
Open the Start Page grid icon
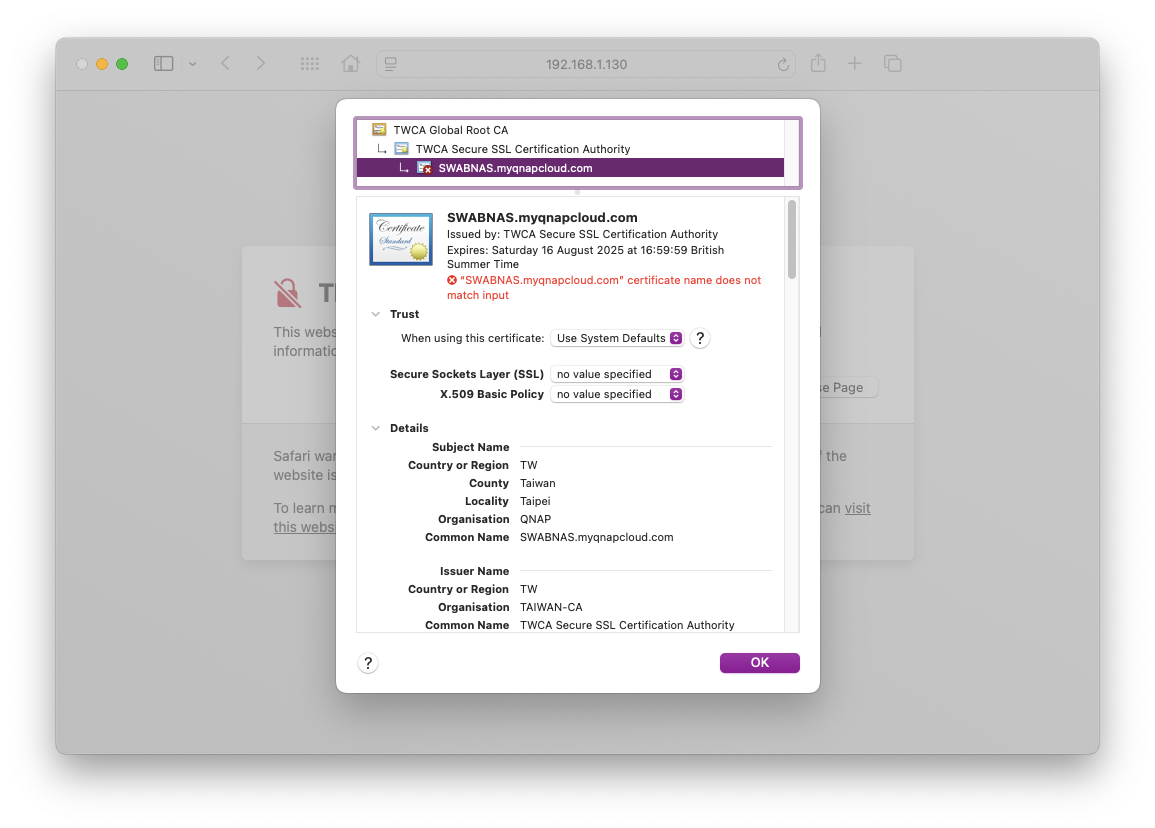(x=309, y=64)
